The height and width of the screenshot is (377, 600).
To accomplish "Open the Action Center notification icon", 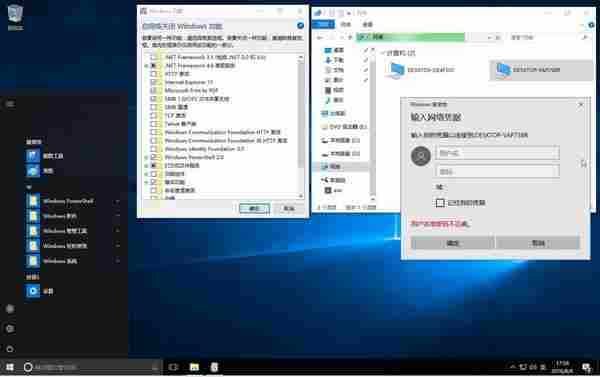I will pyautogui.click(x=587, y=367).
